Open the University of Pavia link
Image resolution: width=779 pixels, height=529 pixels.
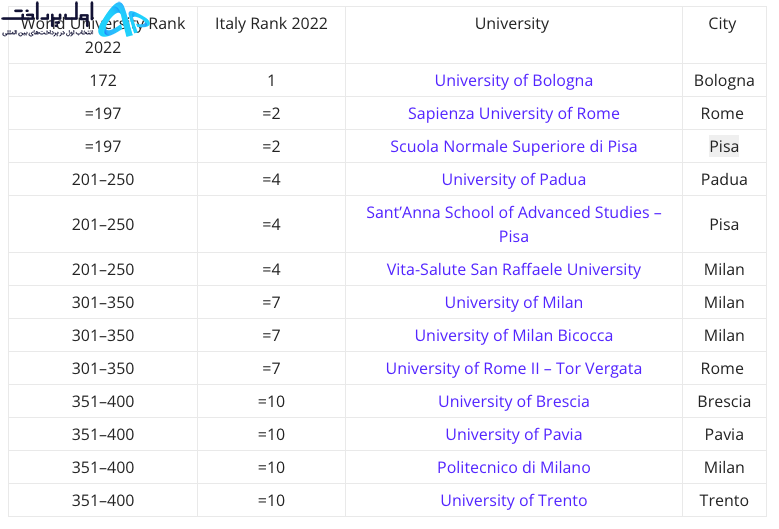click(x=513, y=435)
